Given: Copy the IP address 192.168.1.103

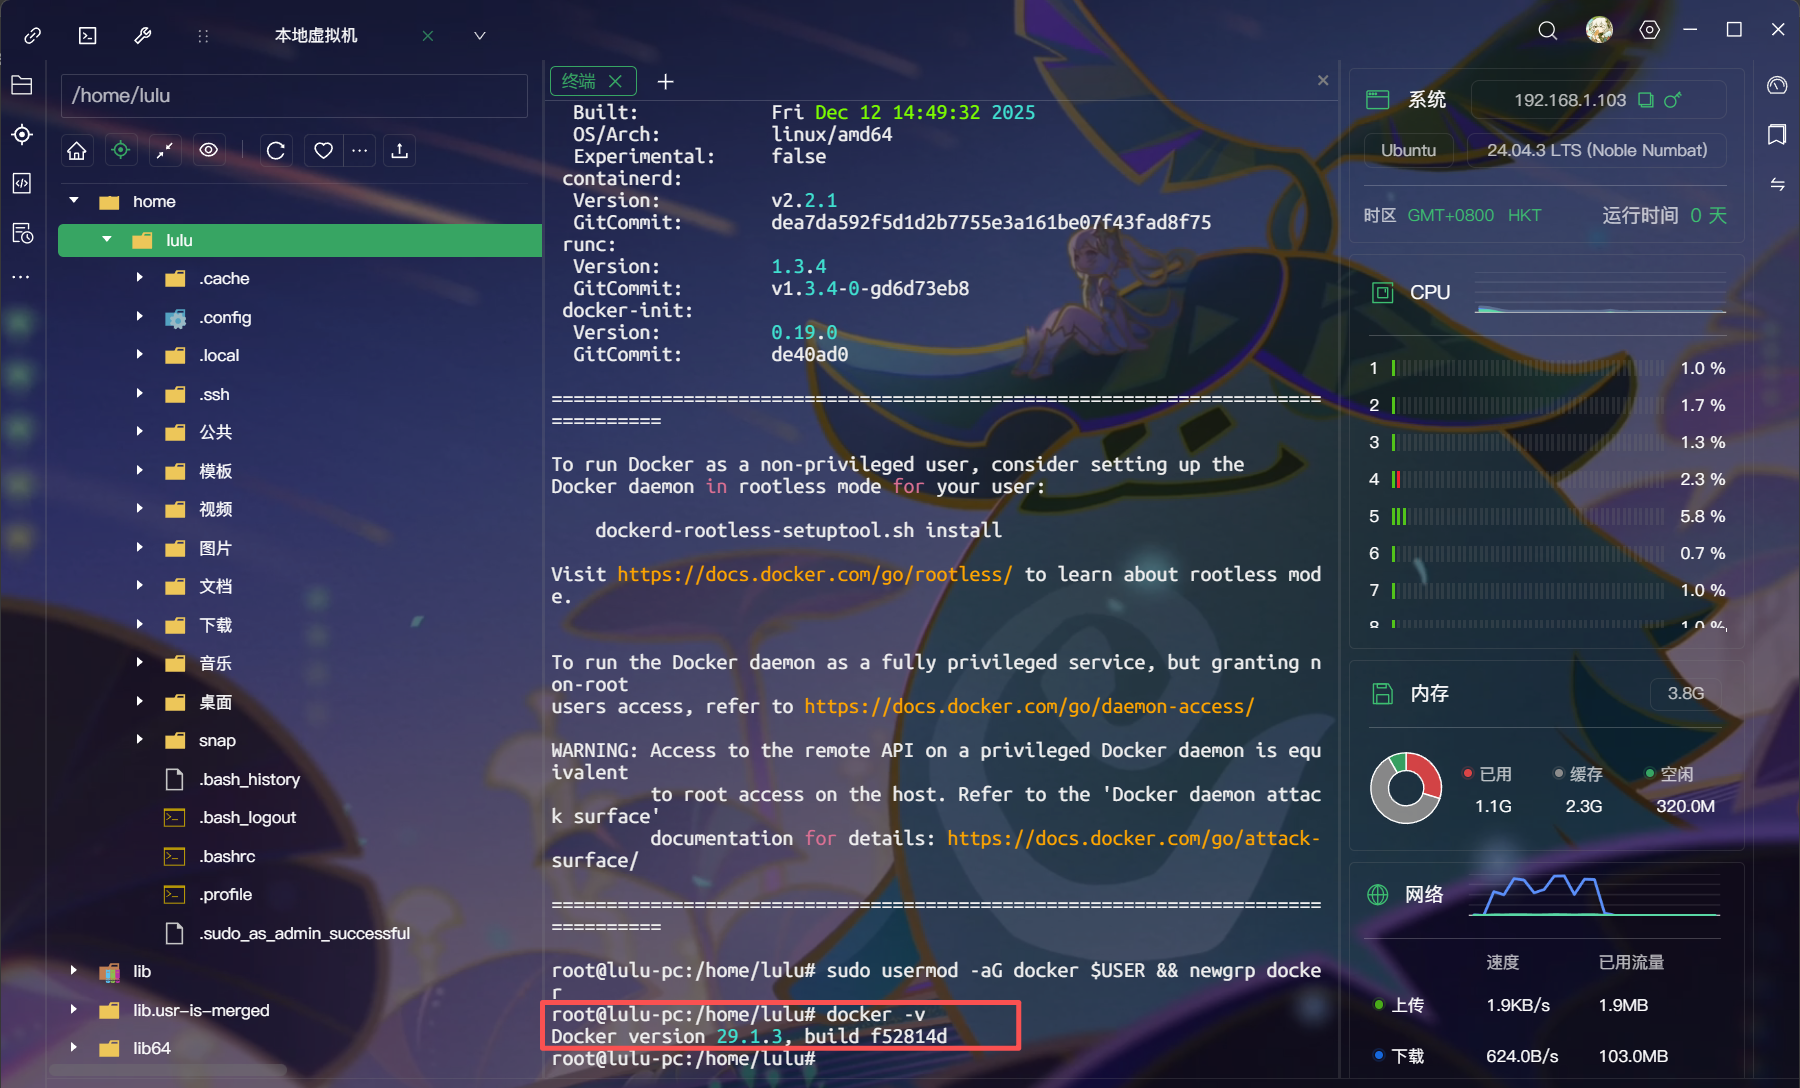Looking at the screenshot, I should [1645, 100].
